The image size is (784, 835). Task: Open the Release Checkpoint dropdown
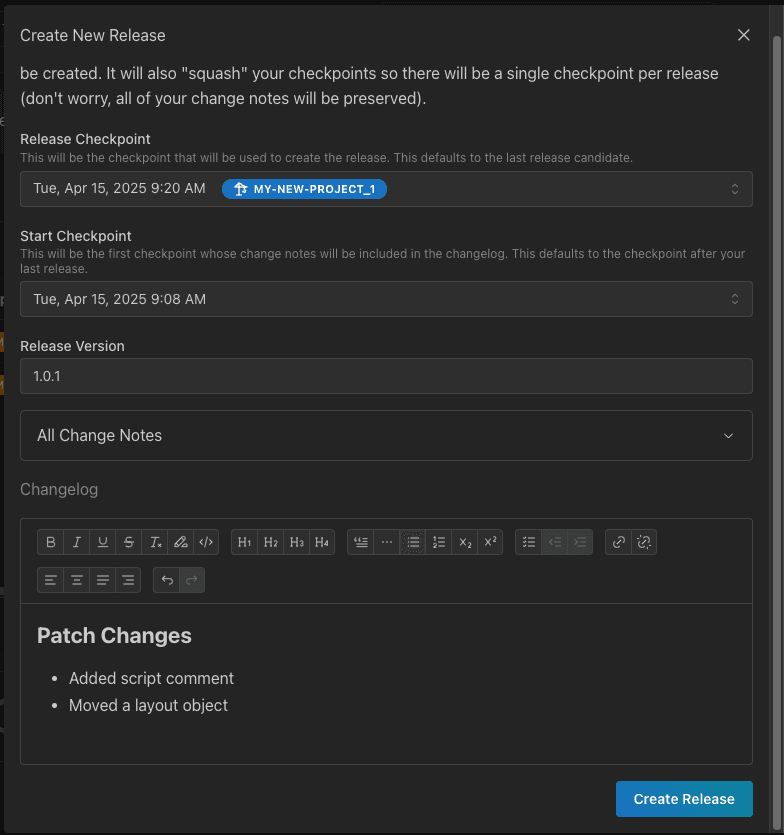pos(386,189)
